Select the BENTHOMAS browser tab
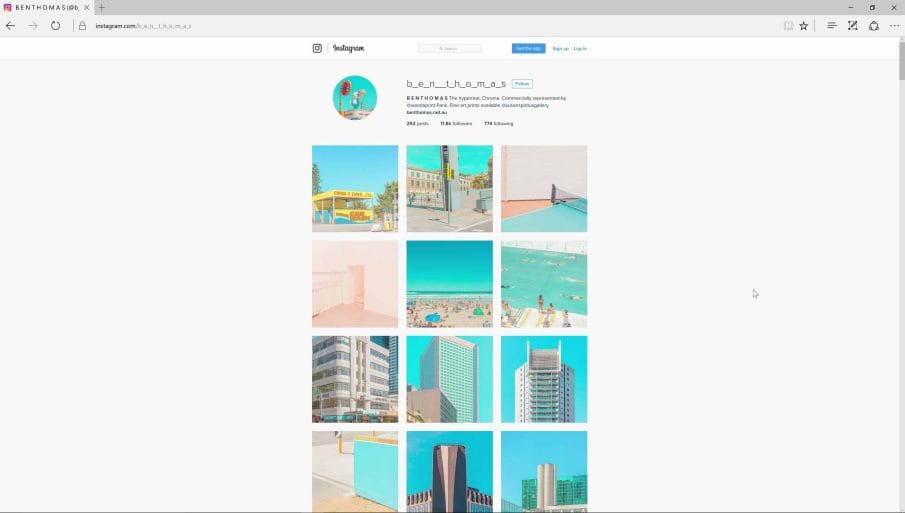This screenshot has width=905, height=513. 45,7
